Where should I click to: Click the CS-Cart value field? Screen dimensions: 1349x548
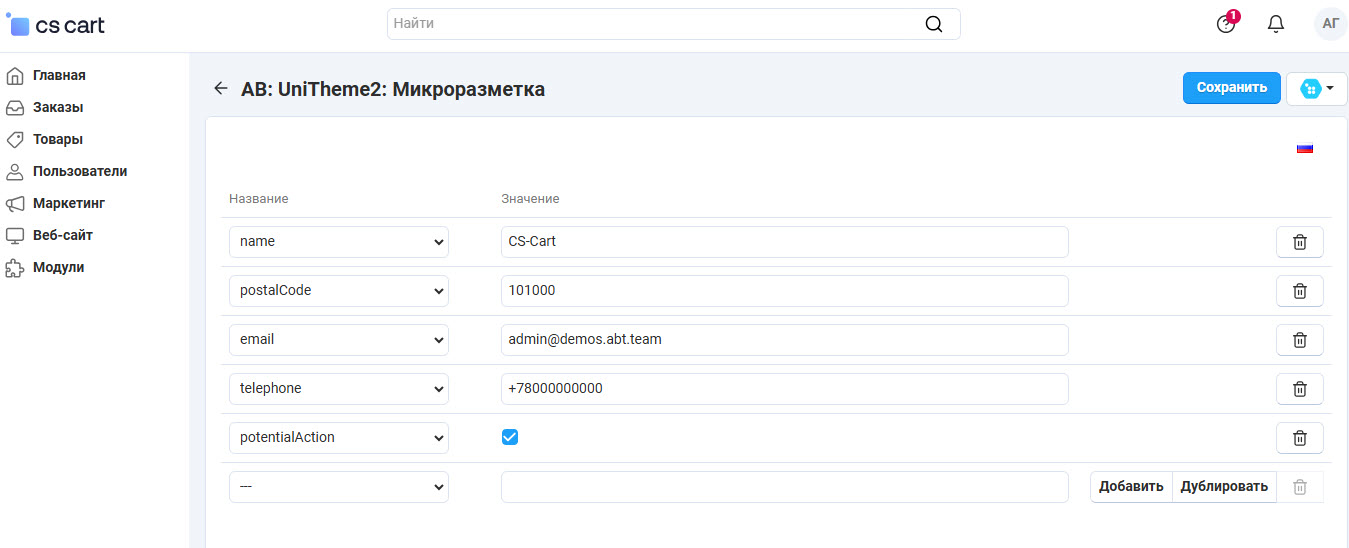pyautogui.click(x=785, y=242)
